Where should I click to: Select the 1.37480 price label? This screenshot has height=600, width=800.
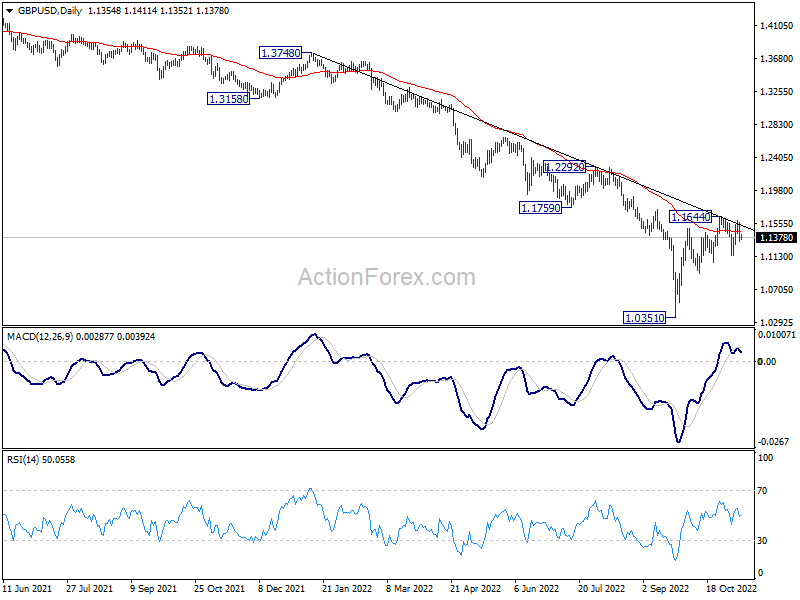(x=281, y=52)
